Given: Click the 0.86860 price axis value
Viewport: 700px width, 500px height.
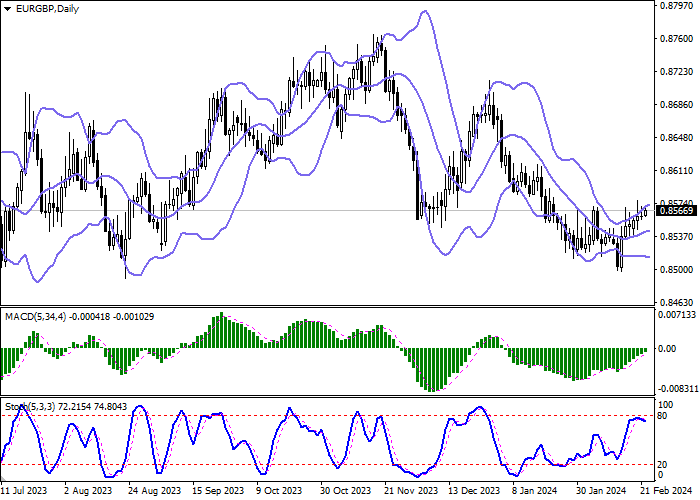Looking at the screenshot, I should pyautogui.click(x=676, y=105).
